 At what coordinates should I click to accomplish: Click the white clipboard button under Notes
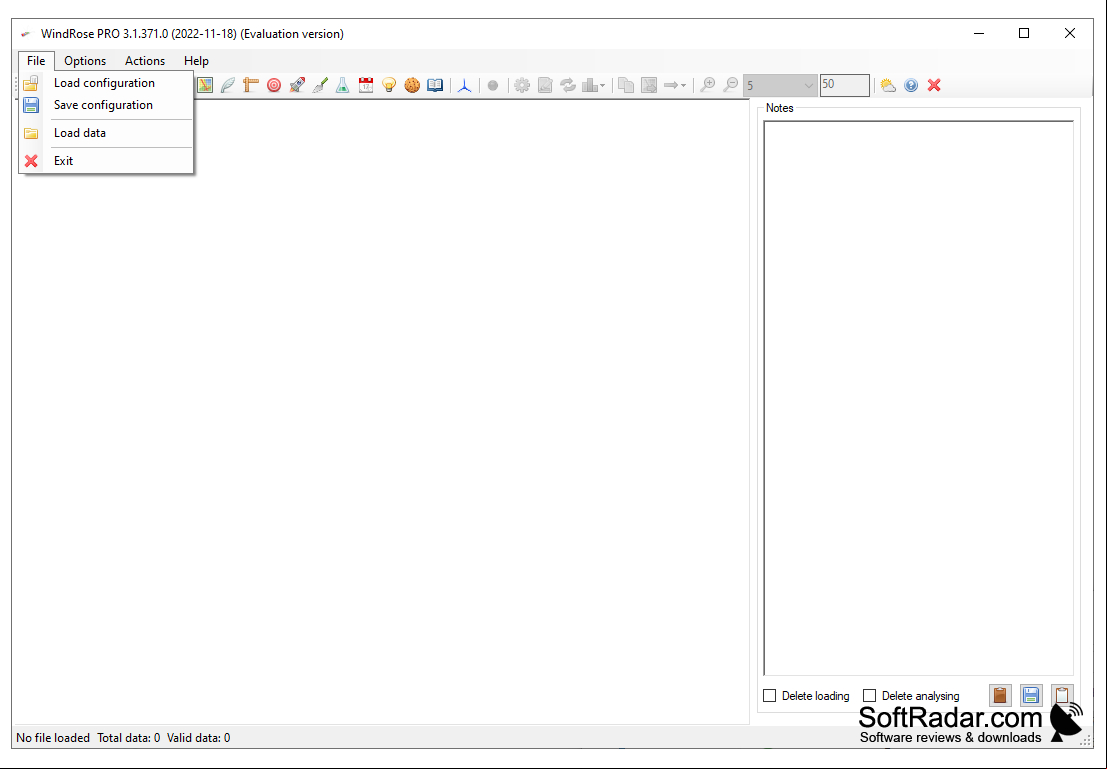click(1062, 696)
